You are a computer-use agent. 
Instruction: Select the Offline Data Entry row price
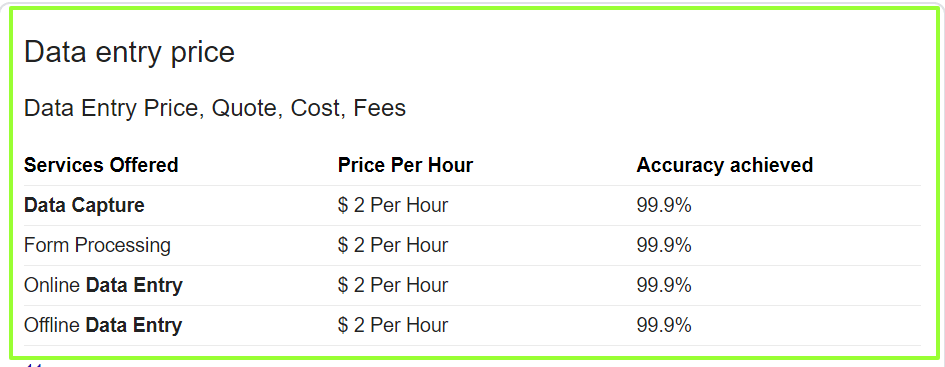coord(393,326)
